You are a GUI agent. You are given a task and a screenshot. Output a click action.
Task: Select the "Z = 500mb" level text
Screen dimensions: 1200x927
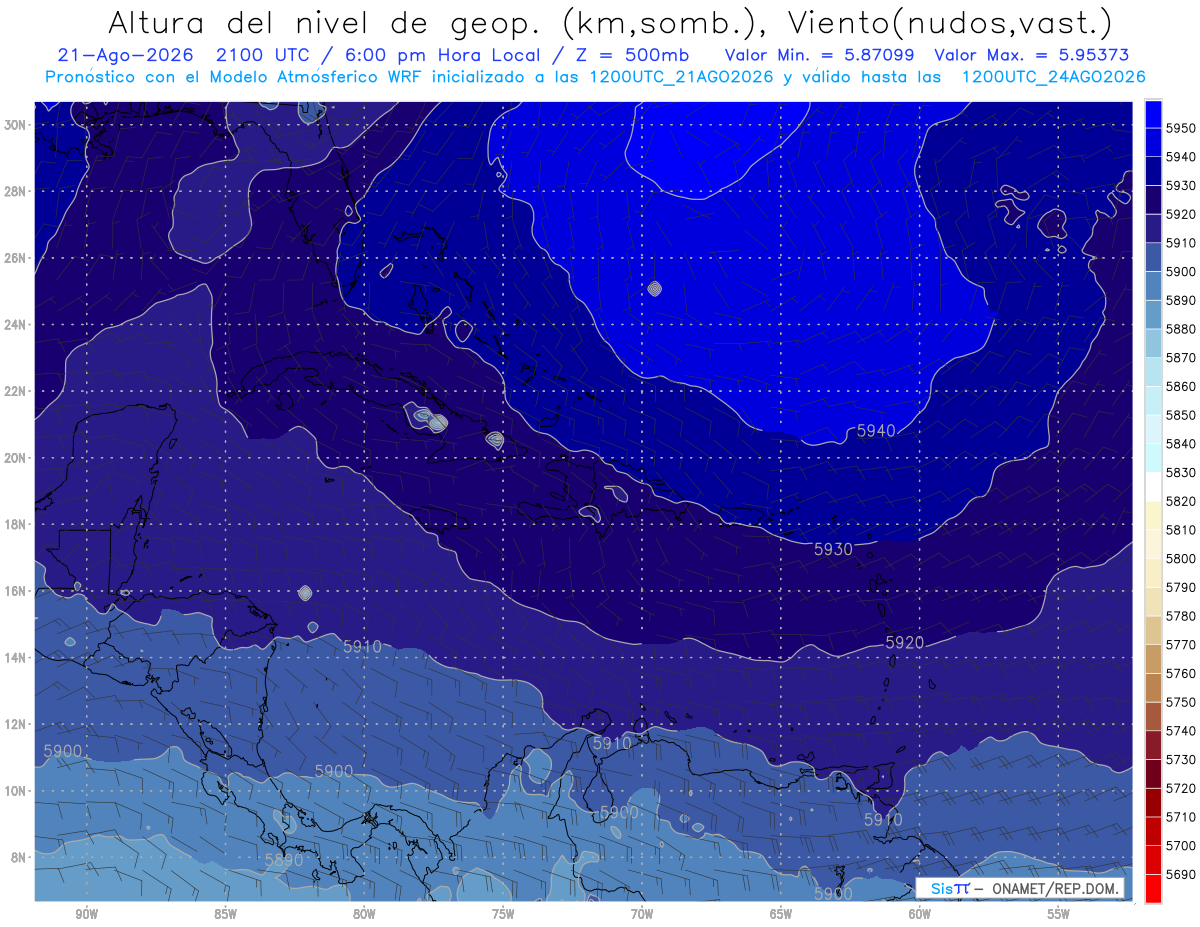tap(627, 55)
